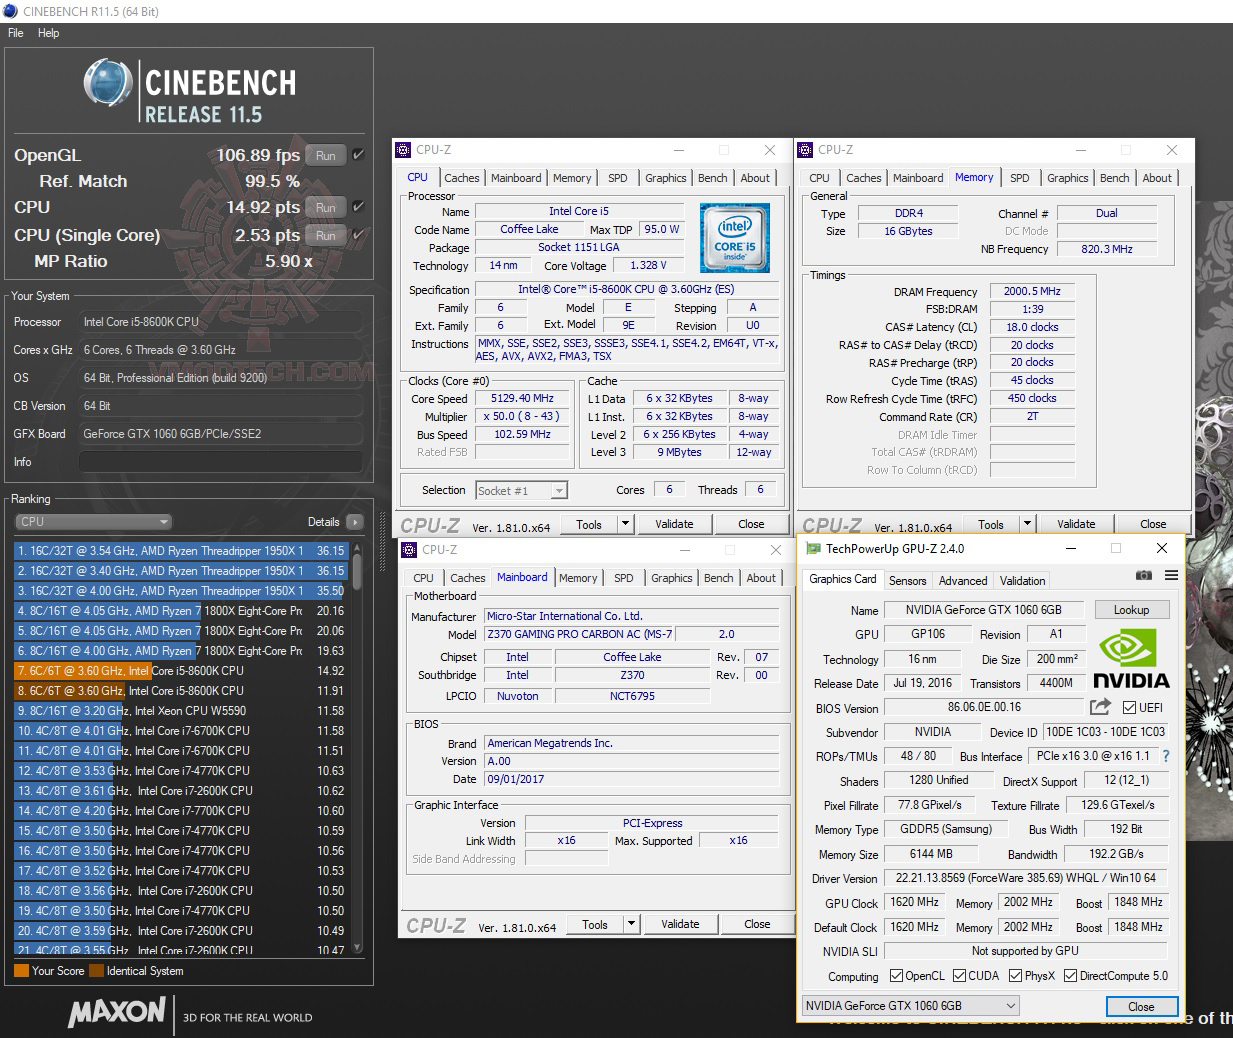Open About tab in CPU-Z Memory window

(1157, 178)
